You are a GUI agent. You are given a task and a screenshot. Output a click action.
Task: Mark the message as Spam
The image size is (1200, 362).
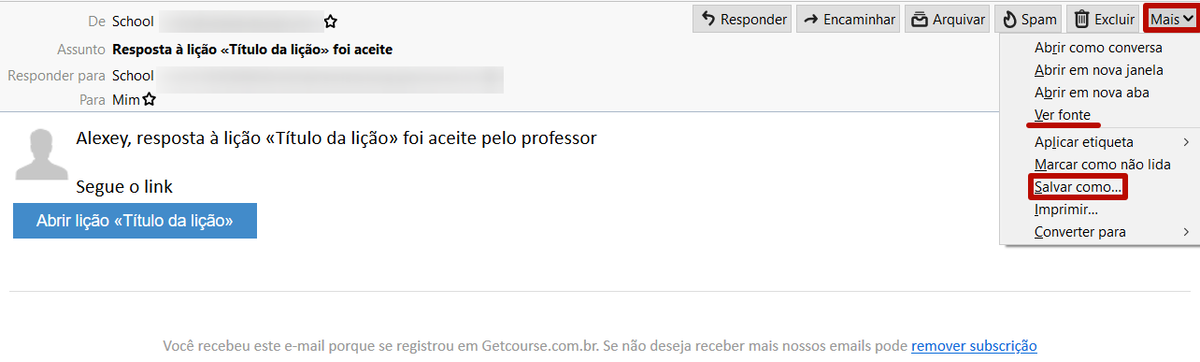pos(1029,19)
